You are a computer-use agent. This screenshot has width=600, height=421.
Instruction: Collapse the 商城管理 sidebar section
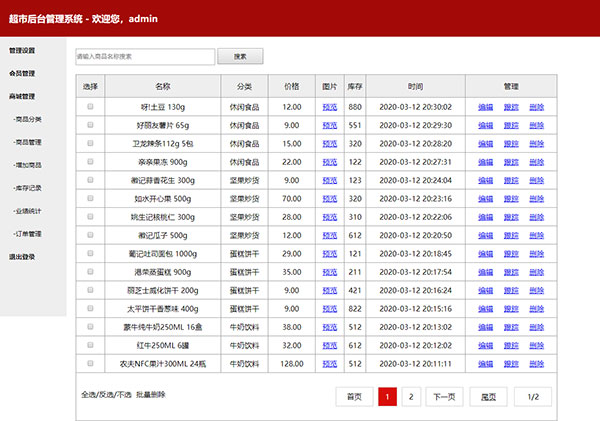coord(22,97)
